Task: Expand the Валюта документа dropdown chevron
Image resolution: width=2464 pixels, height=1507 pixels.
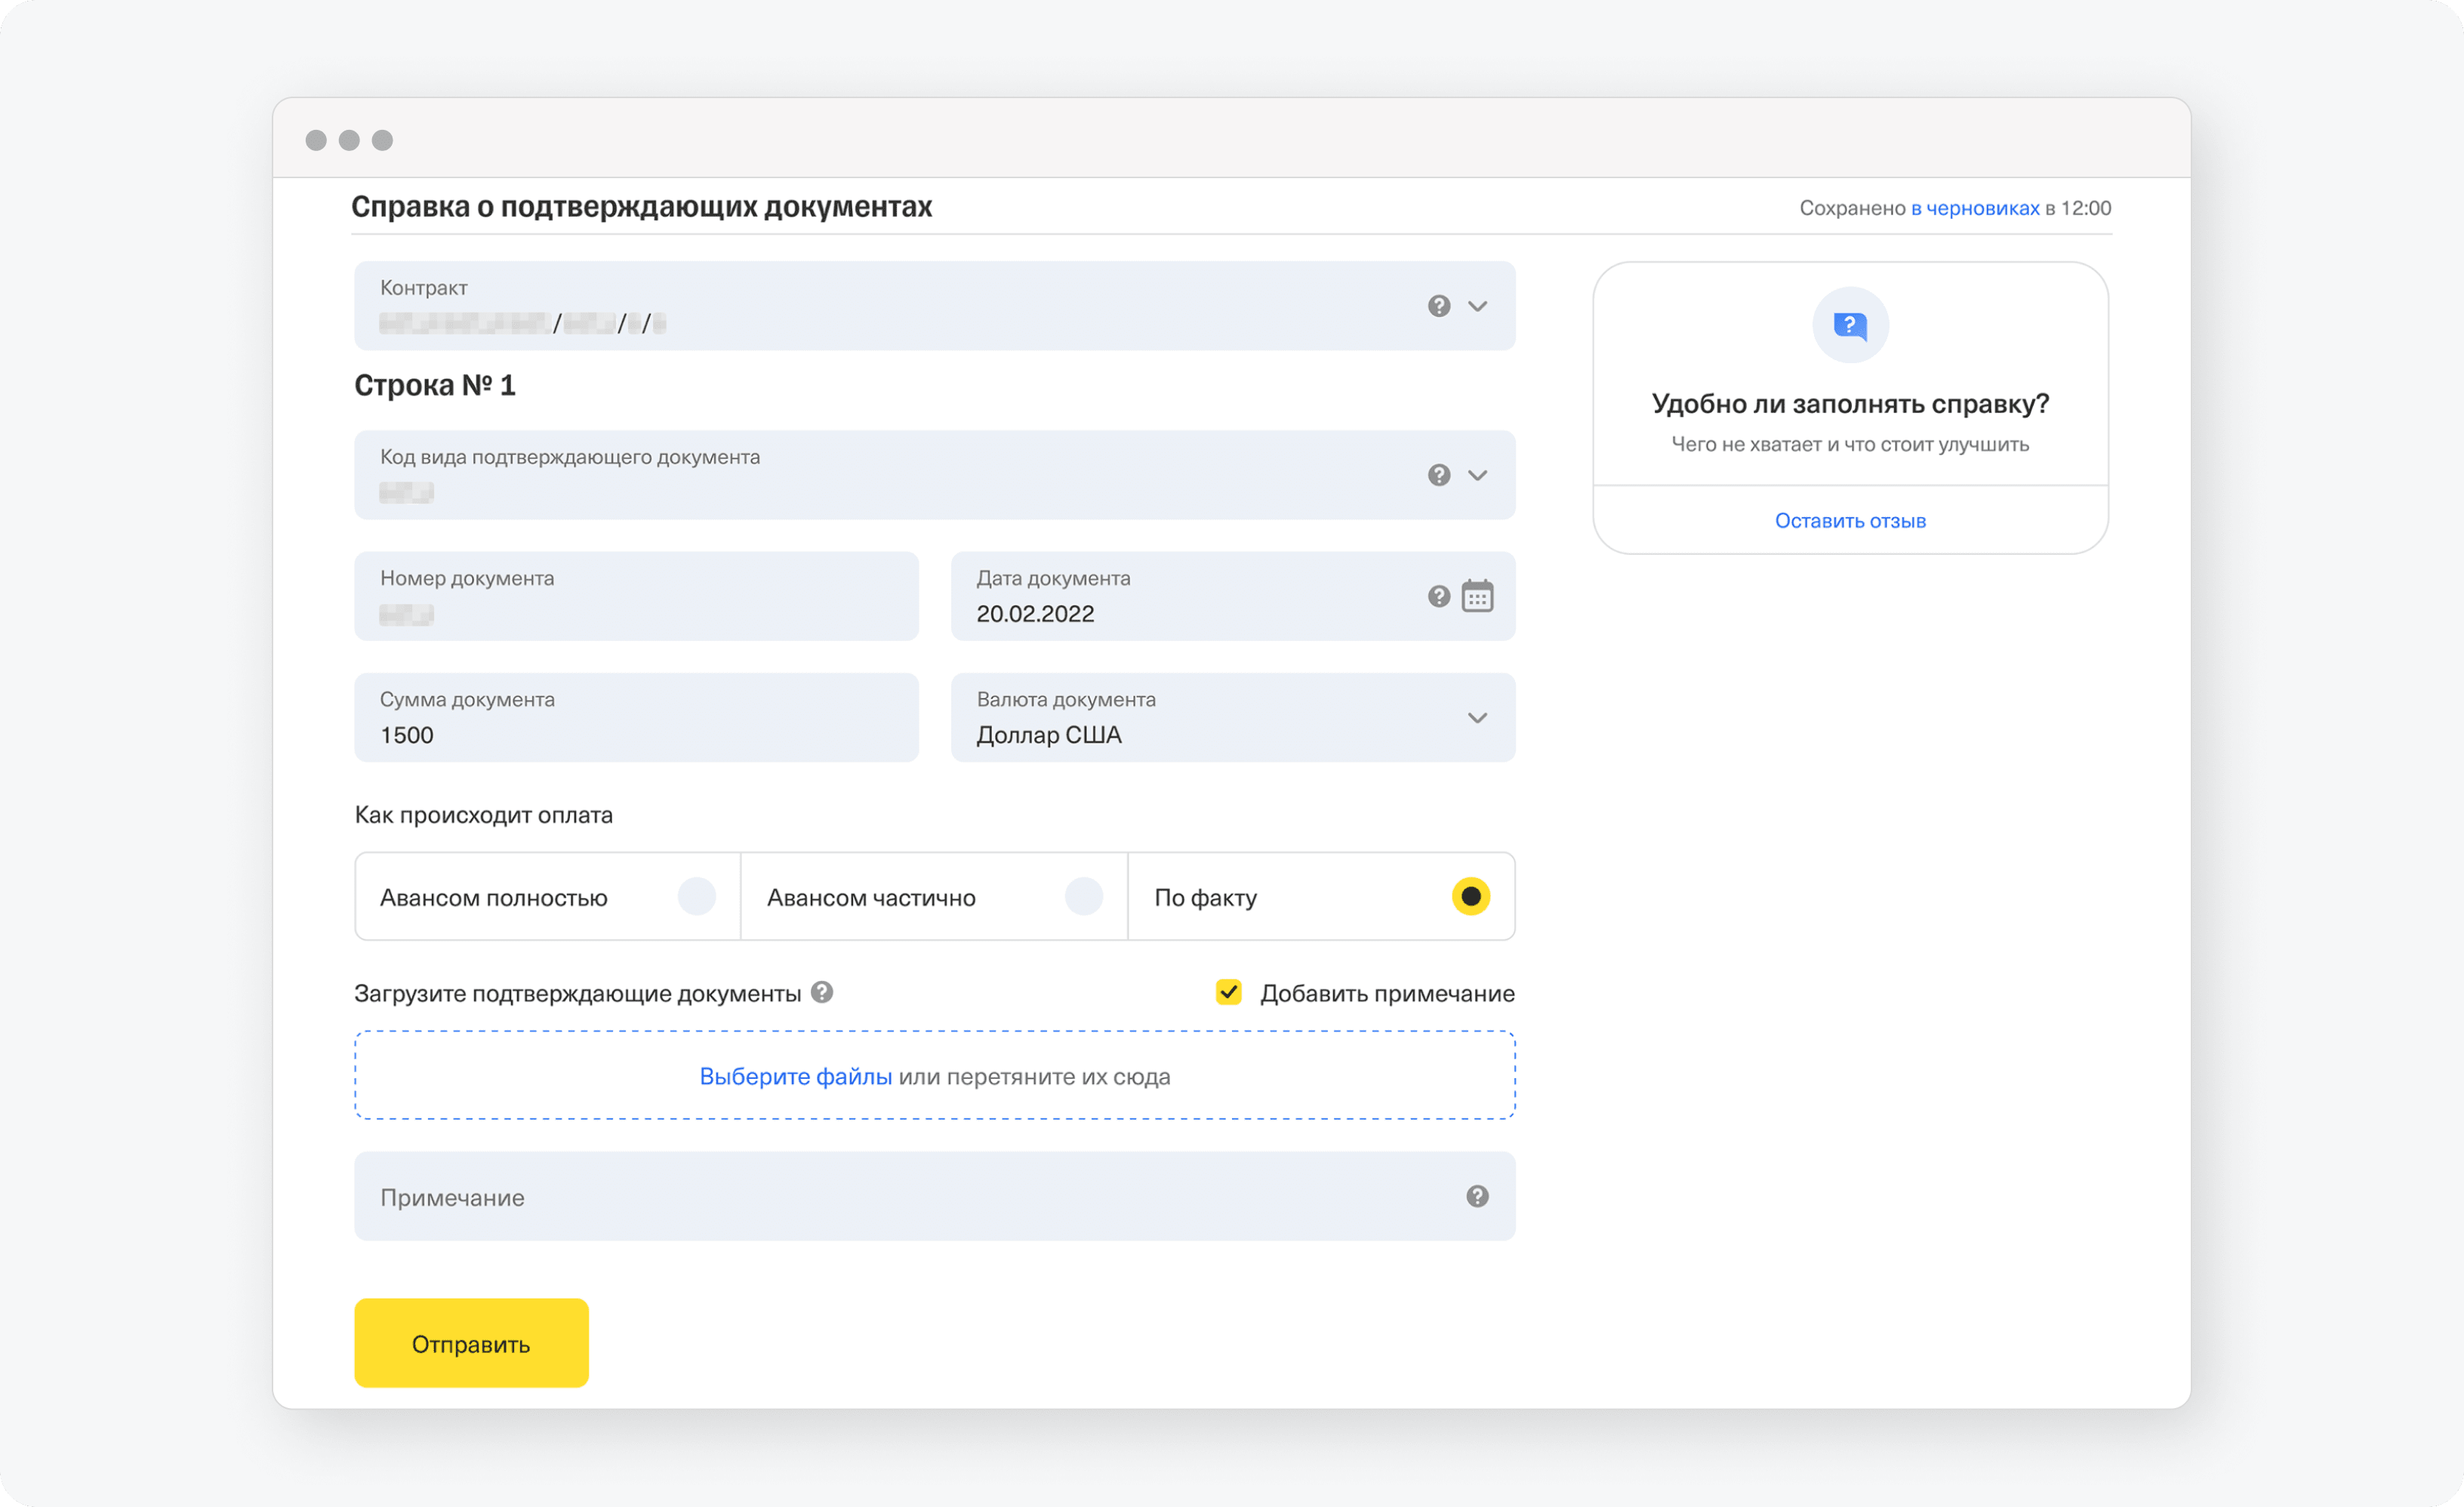Action: tap(1477, 718)
